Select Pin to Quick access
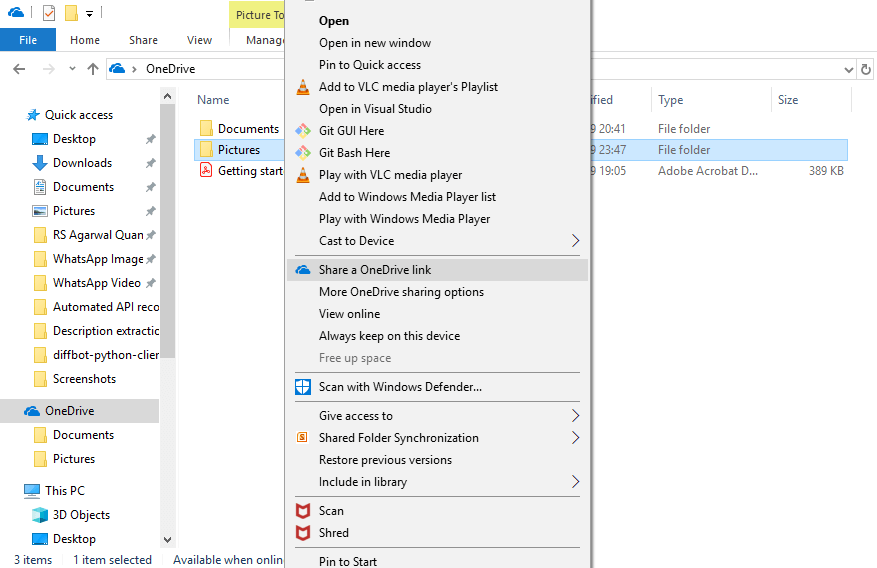Image resolution: width=877 pixels, height=568 pixels. [x=369, y=65]
